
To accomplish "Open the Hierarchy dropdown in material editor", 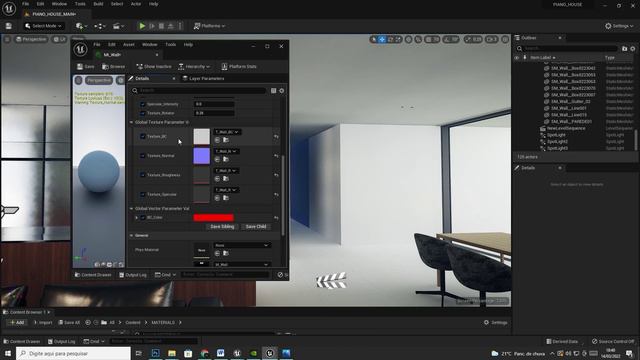I will [194, 67].
